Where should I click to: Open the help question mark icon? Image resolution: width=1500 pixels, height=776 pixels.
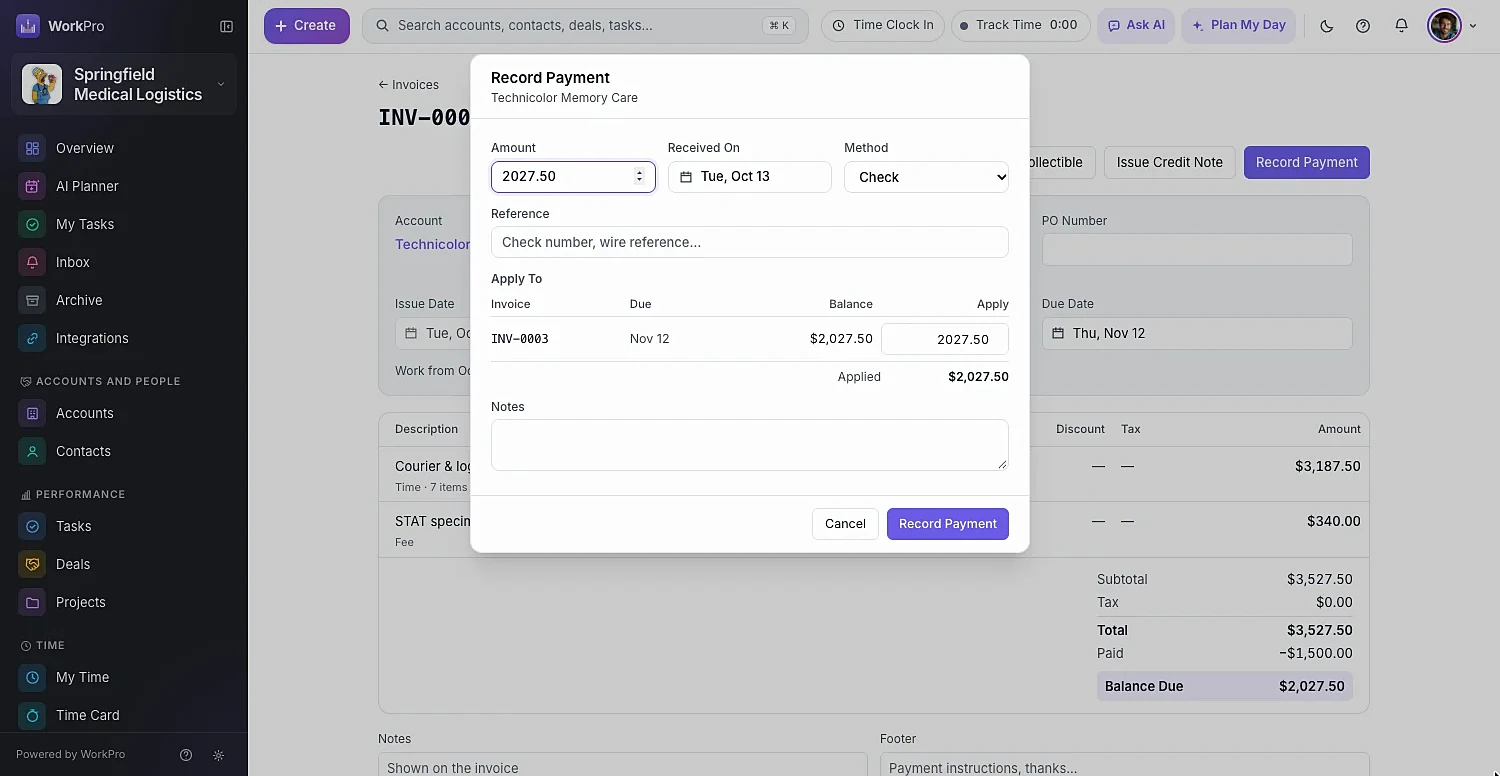click(1363, 26)
